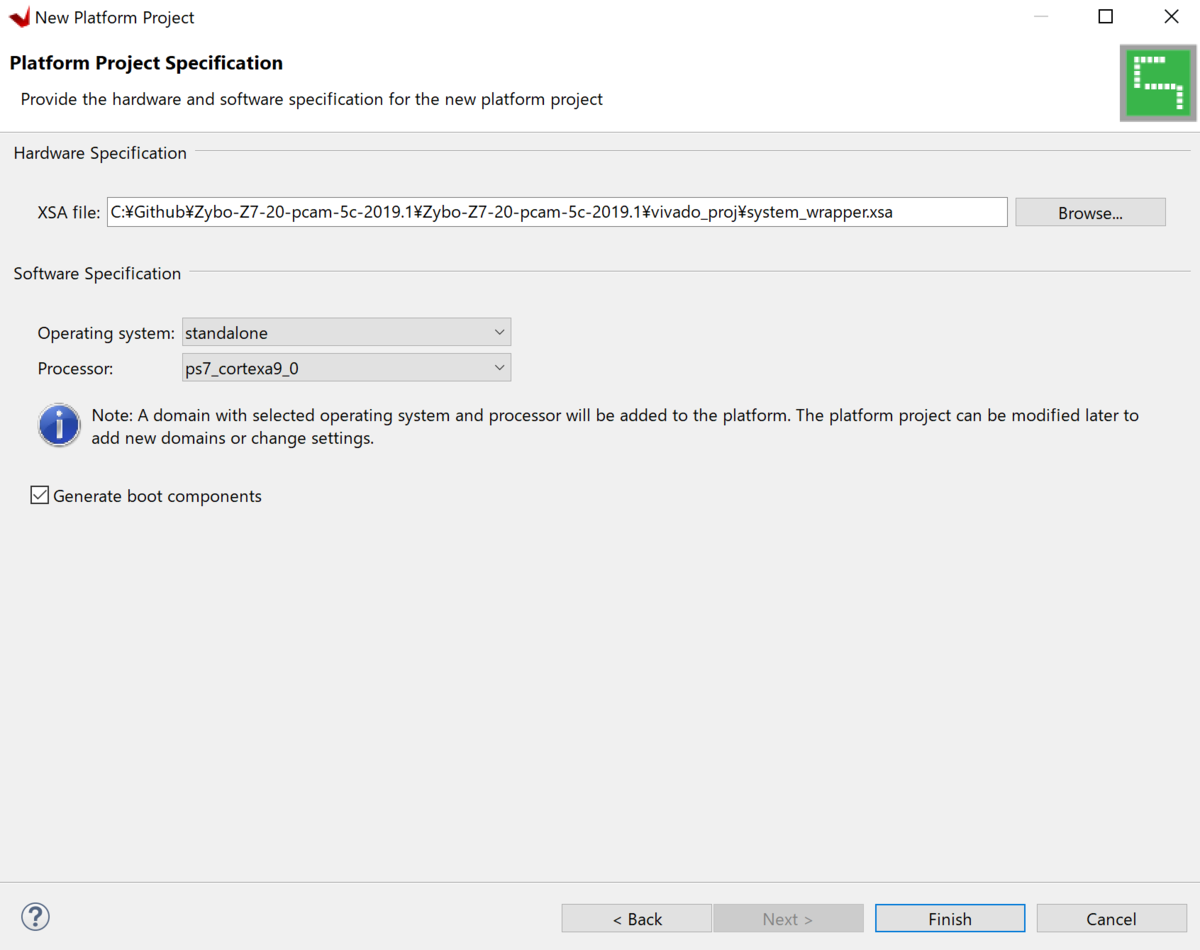Click the green platform project wizard icon
This screenshot has height=950, width=1200.
coord(1157,84)
